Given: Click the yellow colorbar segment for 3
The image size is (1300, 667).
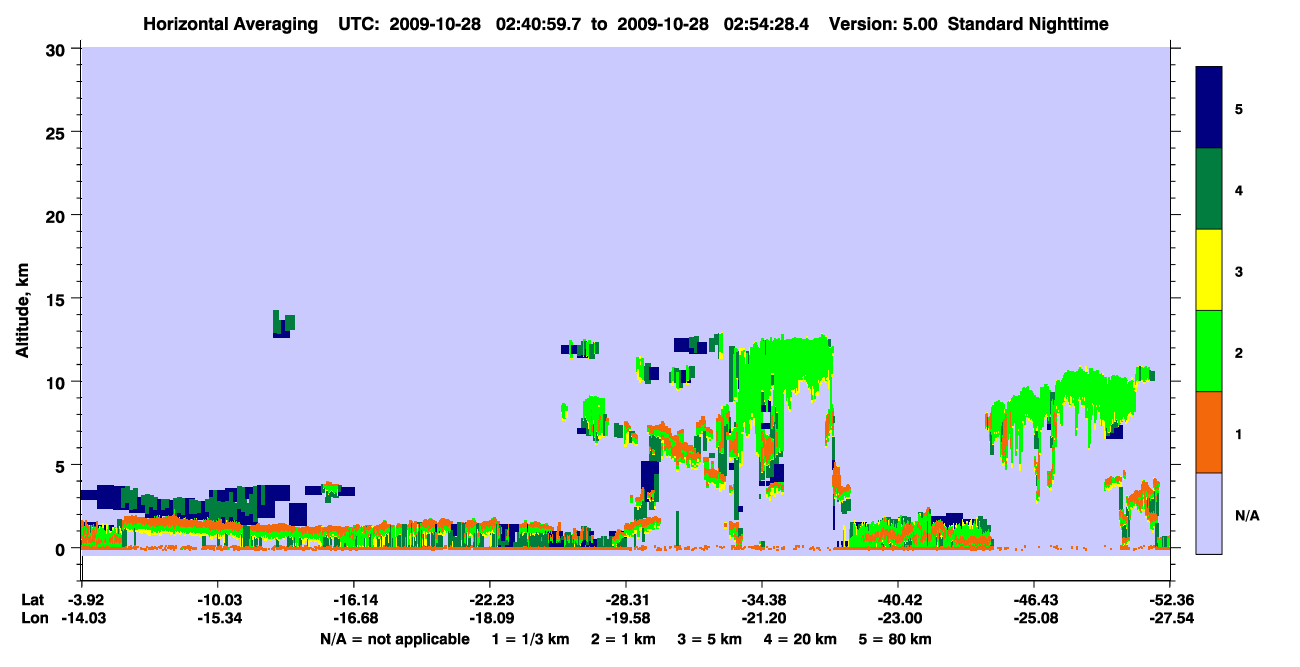Looking at the screenshot, I should click(x=1209, y=270).
